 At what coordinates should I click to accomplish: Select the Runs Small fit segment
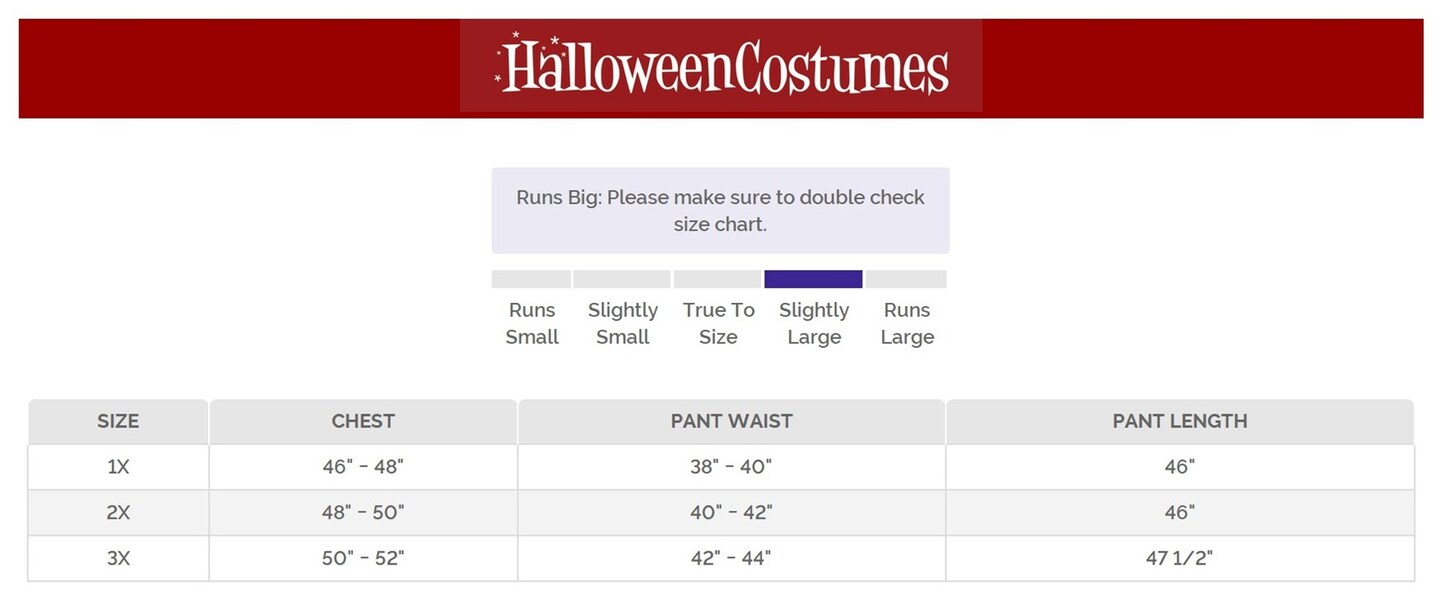point(531,279)
